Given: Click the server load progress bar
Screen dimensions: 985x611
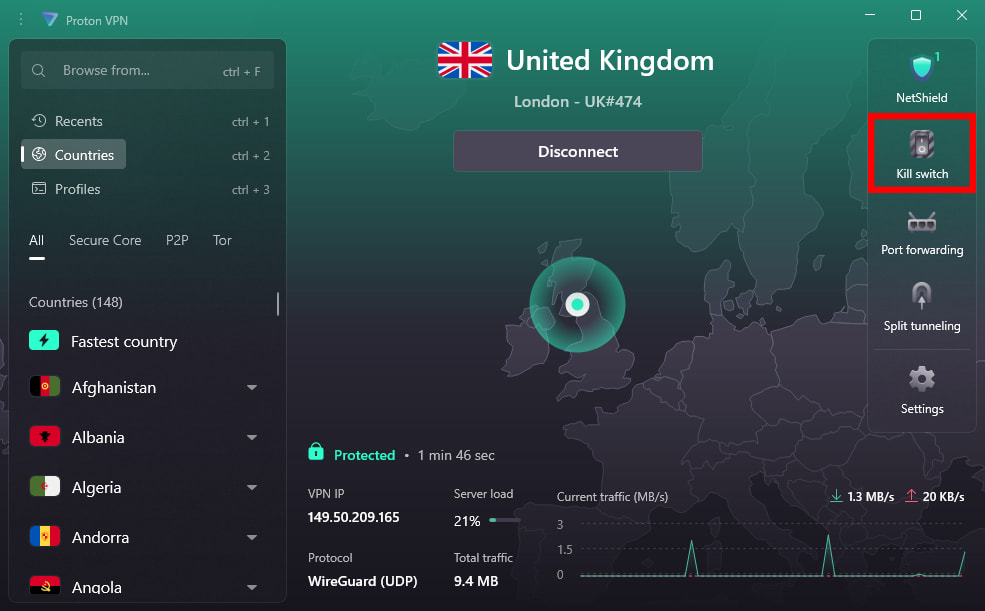Looking at the screenshot, I should tap(504, 520).
